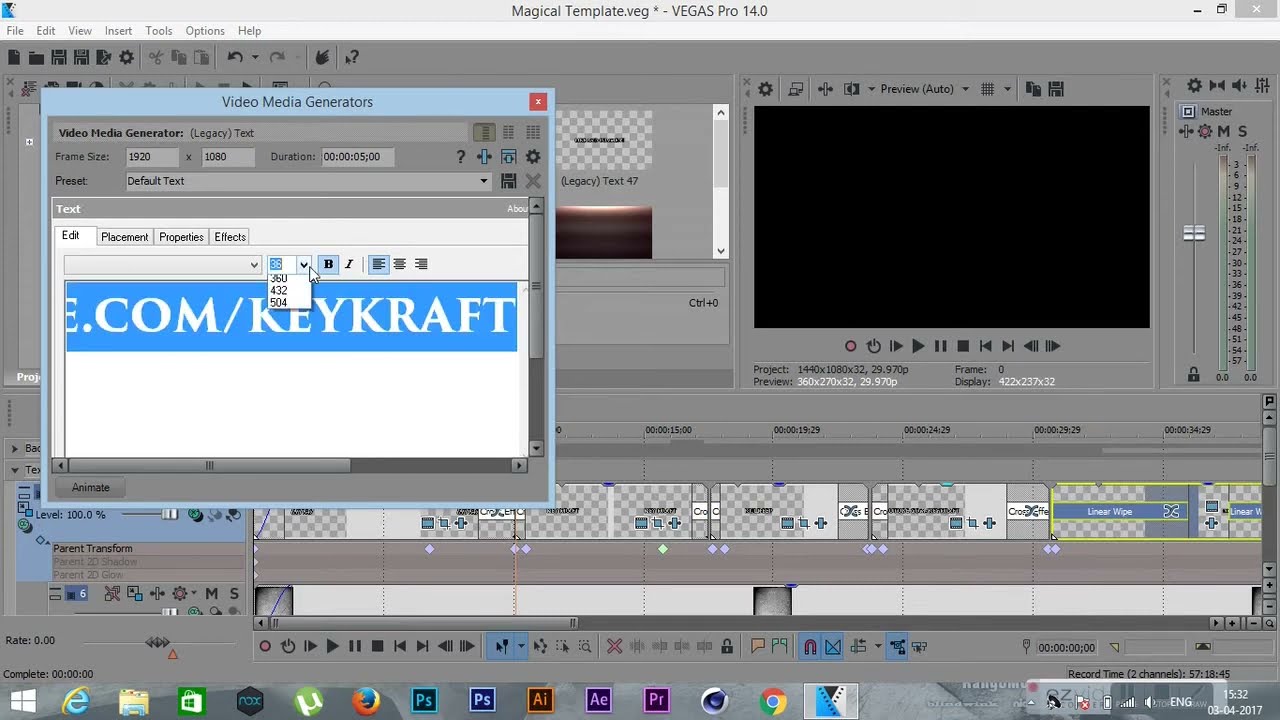Viewport: 1280px width, 720px height.
Task: Create a new project from main toolbar
Action: point(14,58)
